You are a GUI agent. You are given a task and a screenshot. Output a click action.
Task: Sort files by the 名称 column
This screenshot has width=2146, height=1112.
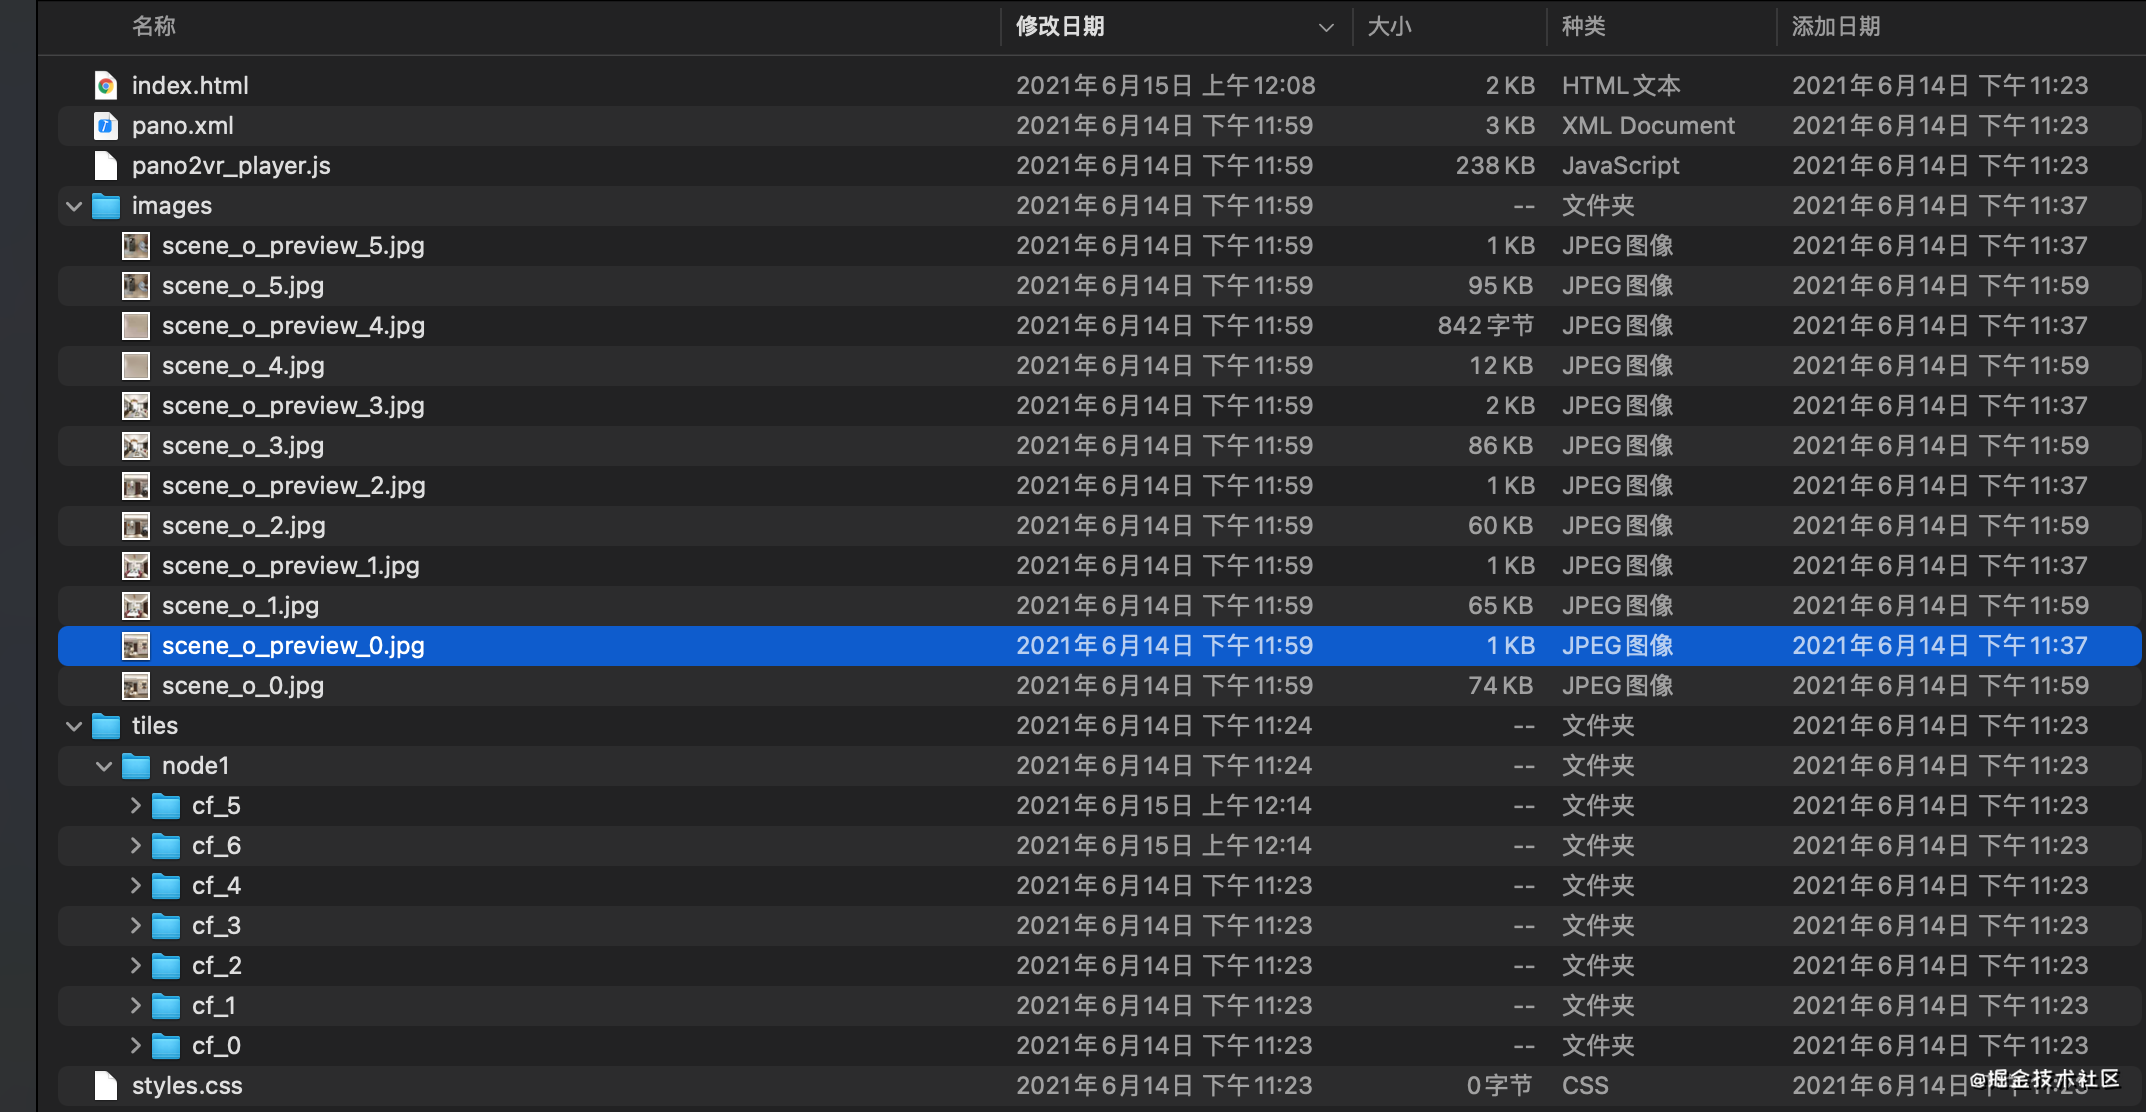coord(154,27)
